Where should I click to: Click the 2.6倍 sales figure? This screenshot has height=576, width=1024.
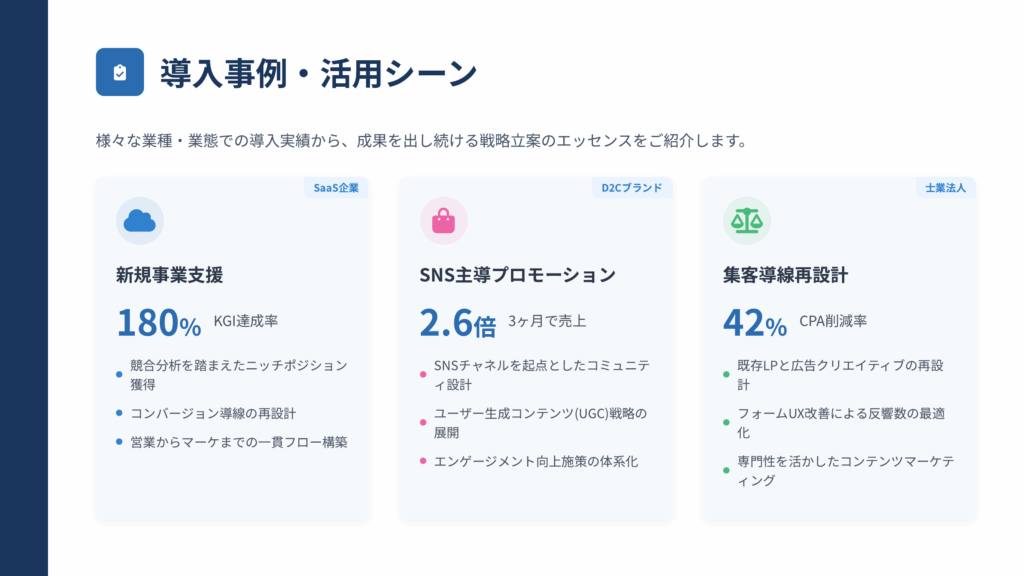pos(457,322)
